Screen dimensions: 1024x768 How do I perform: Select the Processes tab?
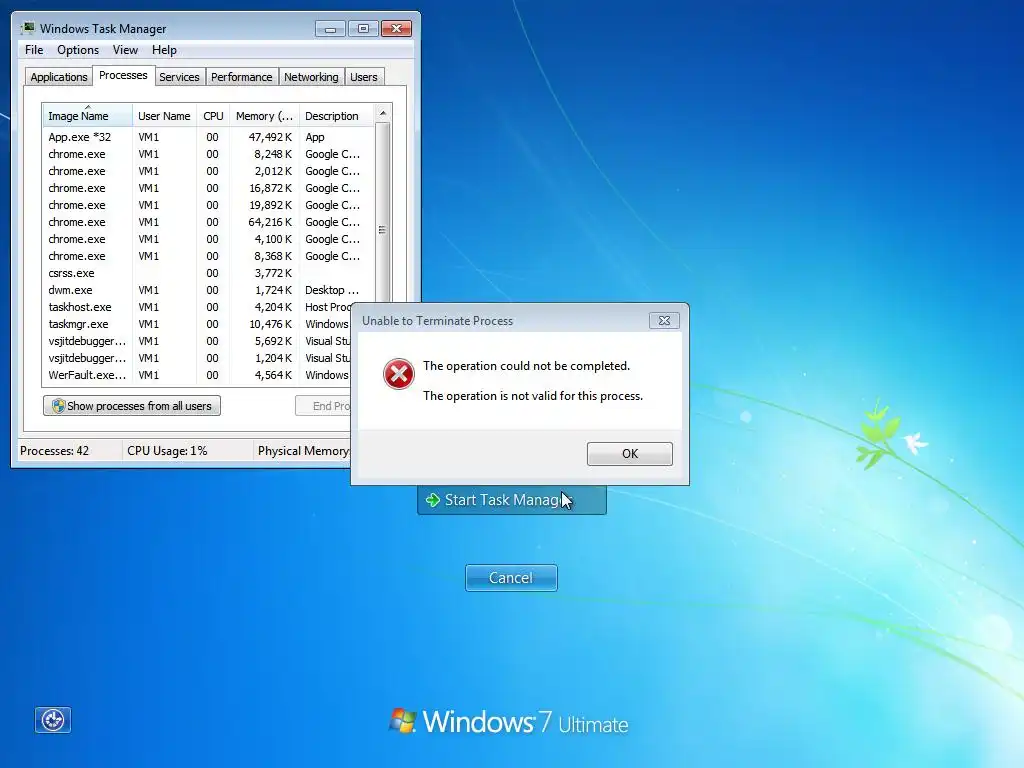pyautogui.click(x=123, y=75)
